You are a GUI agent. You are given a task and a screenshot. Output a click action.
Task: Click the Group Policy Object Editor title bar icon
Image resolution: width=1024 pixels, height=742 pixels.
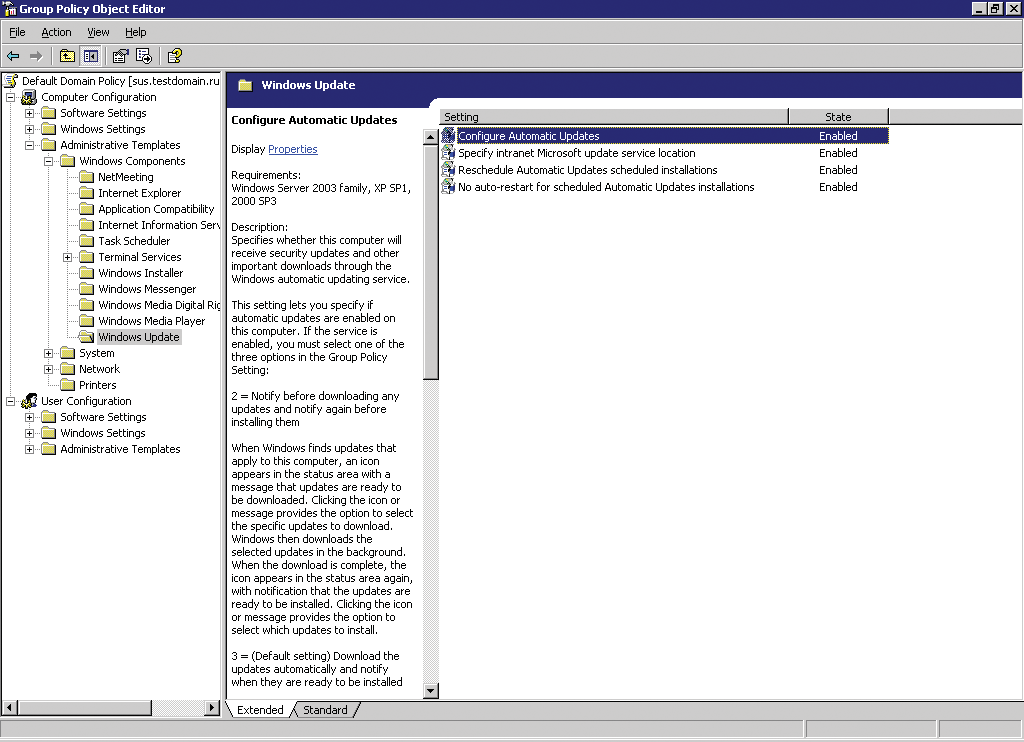point(10,8)
